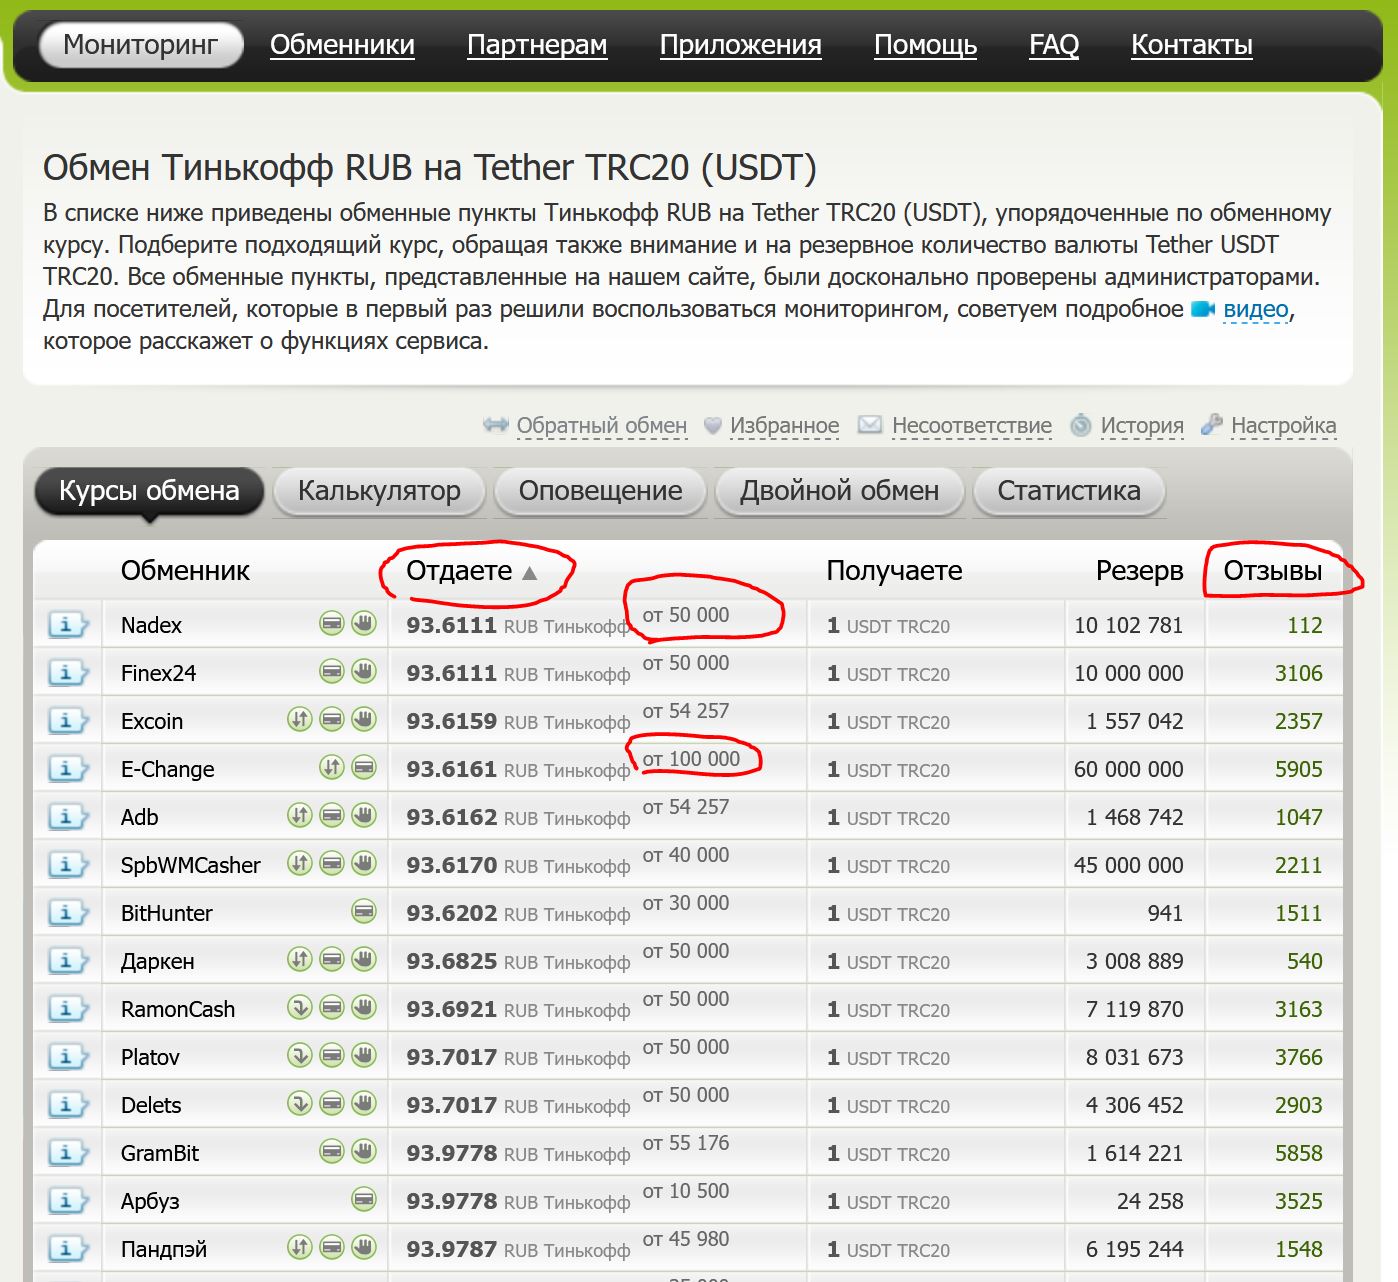This screenshot has height=1282, width=1398.
Task: Sort by the Получаете column header
Action: pos(895,571)
